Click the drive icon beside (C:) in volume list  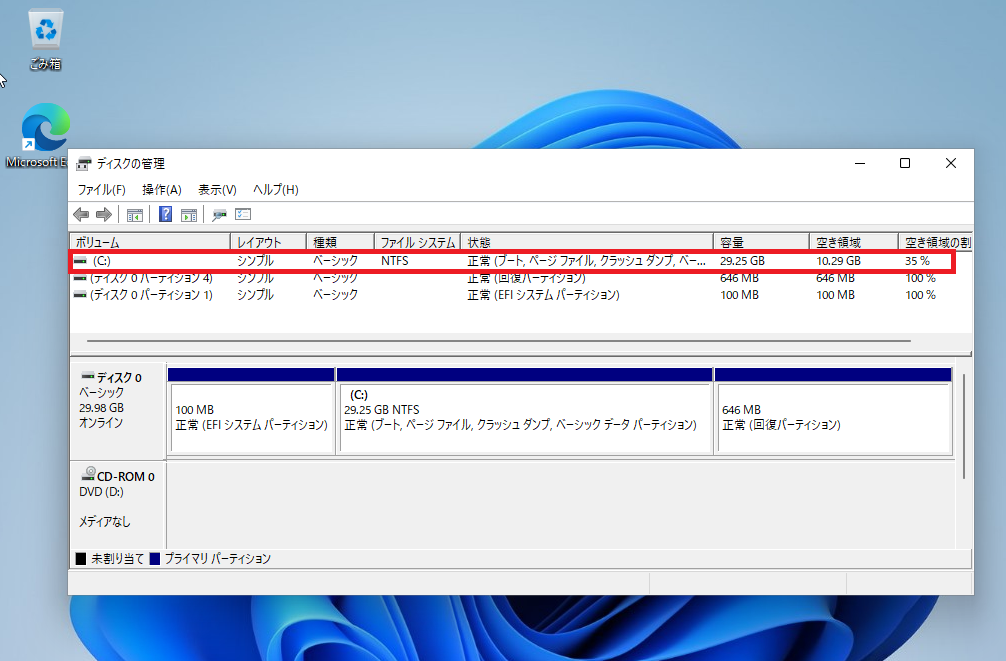click(x=80, y=261)
